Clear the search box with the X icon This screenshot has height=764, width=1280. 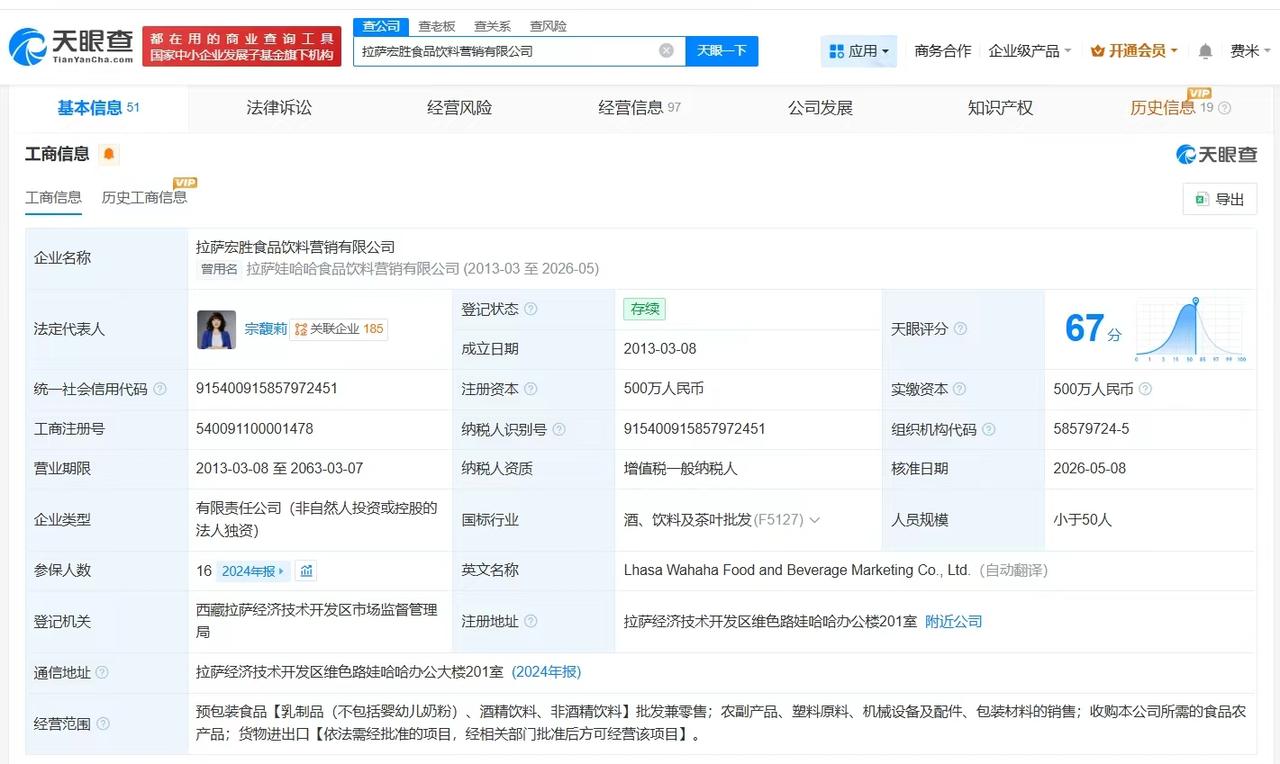pos(666,51)
